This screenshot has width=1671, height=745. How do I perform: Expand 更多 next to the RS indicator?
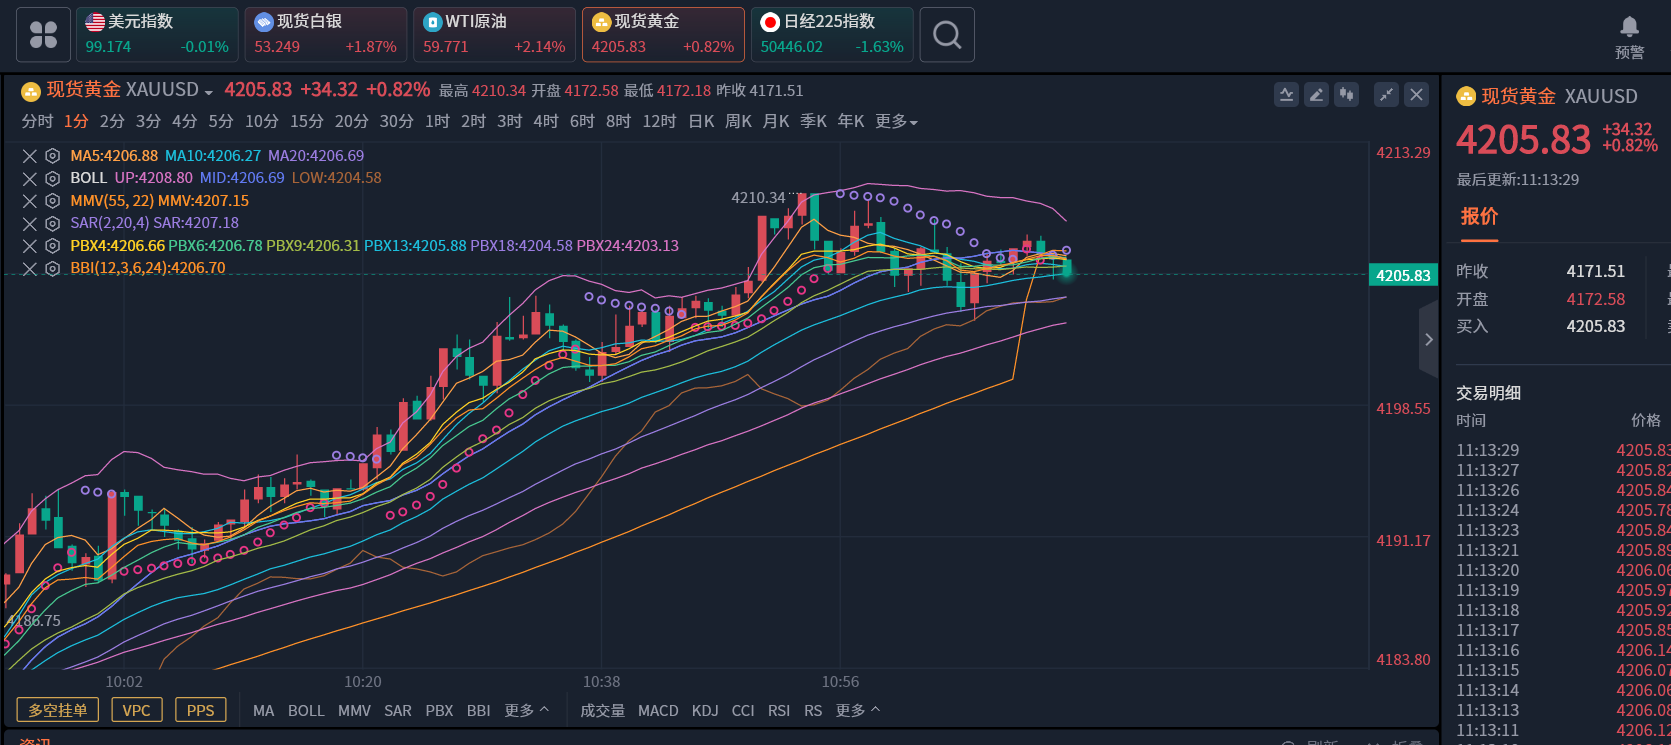coord(858,711)
